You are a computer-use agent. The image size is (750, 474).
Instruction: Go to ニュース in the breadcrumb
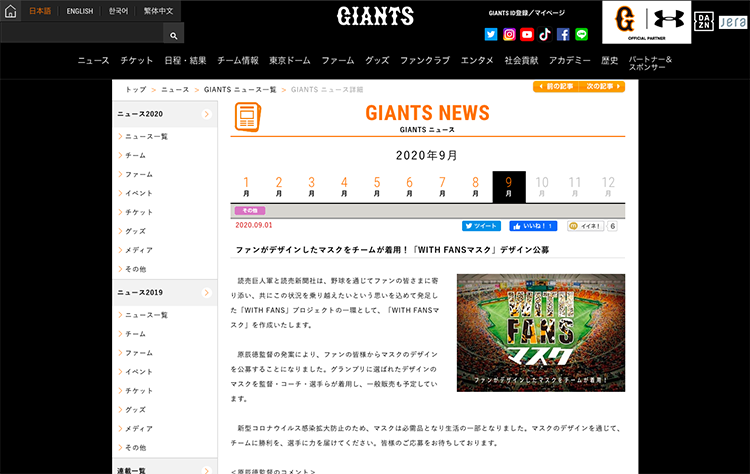click(175, 89)
